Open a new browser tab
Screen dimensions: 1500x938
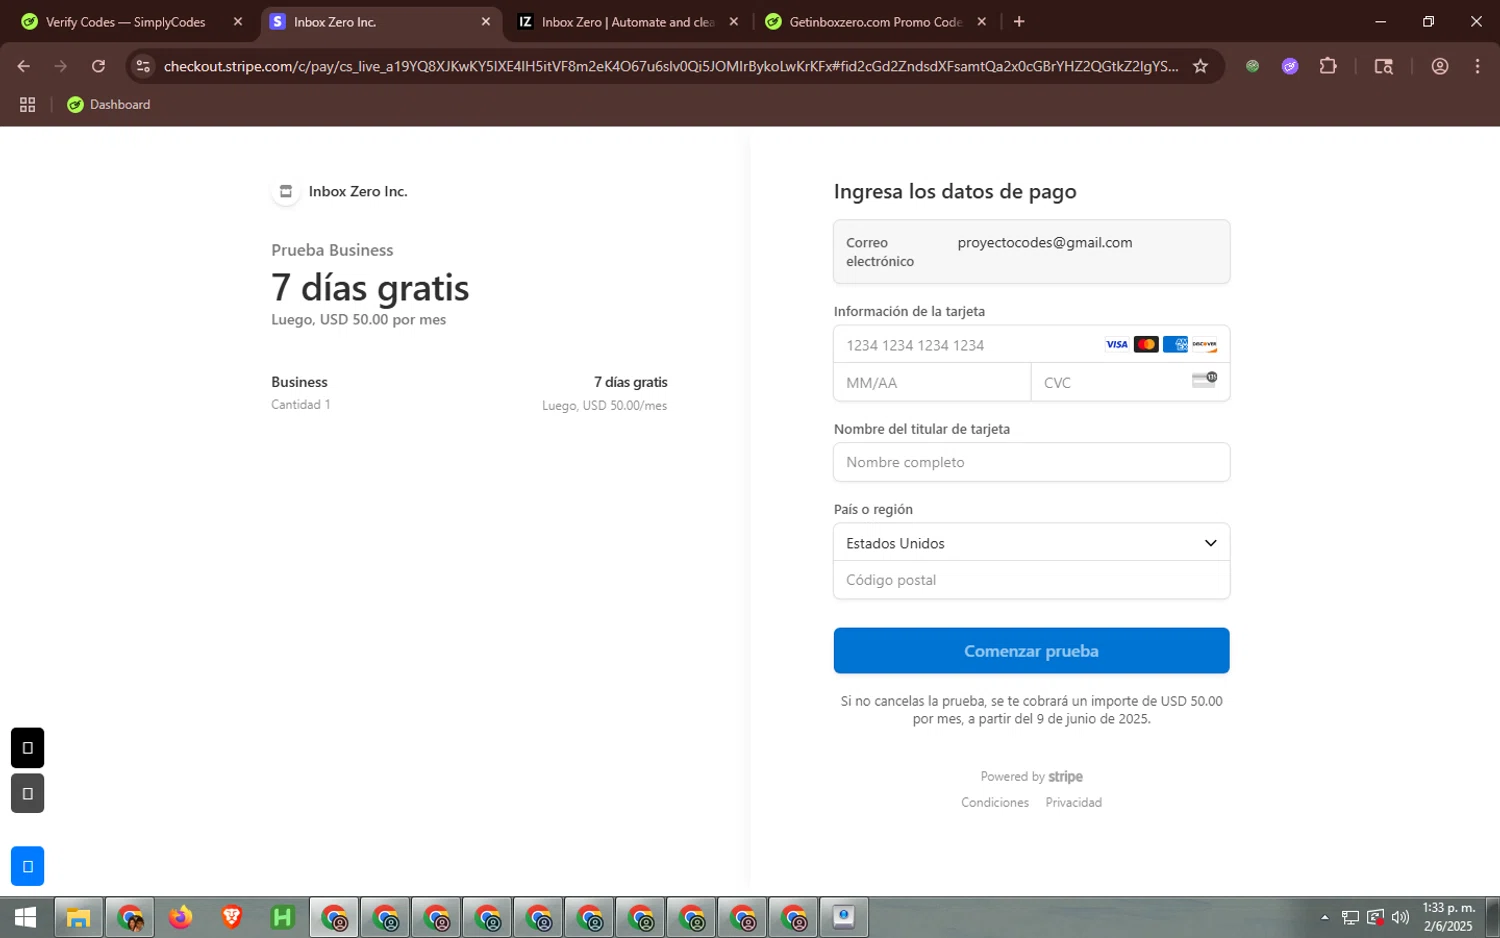click(1019, 21)
